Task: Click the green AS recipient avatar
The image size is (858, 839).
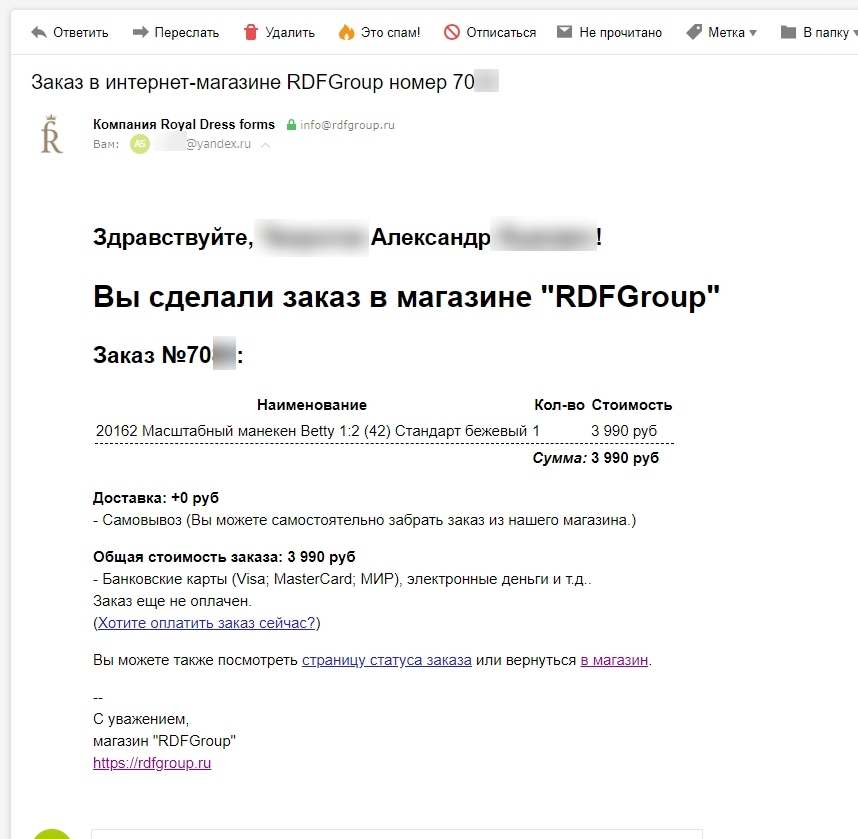Action: [x=140, y=144]
